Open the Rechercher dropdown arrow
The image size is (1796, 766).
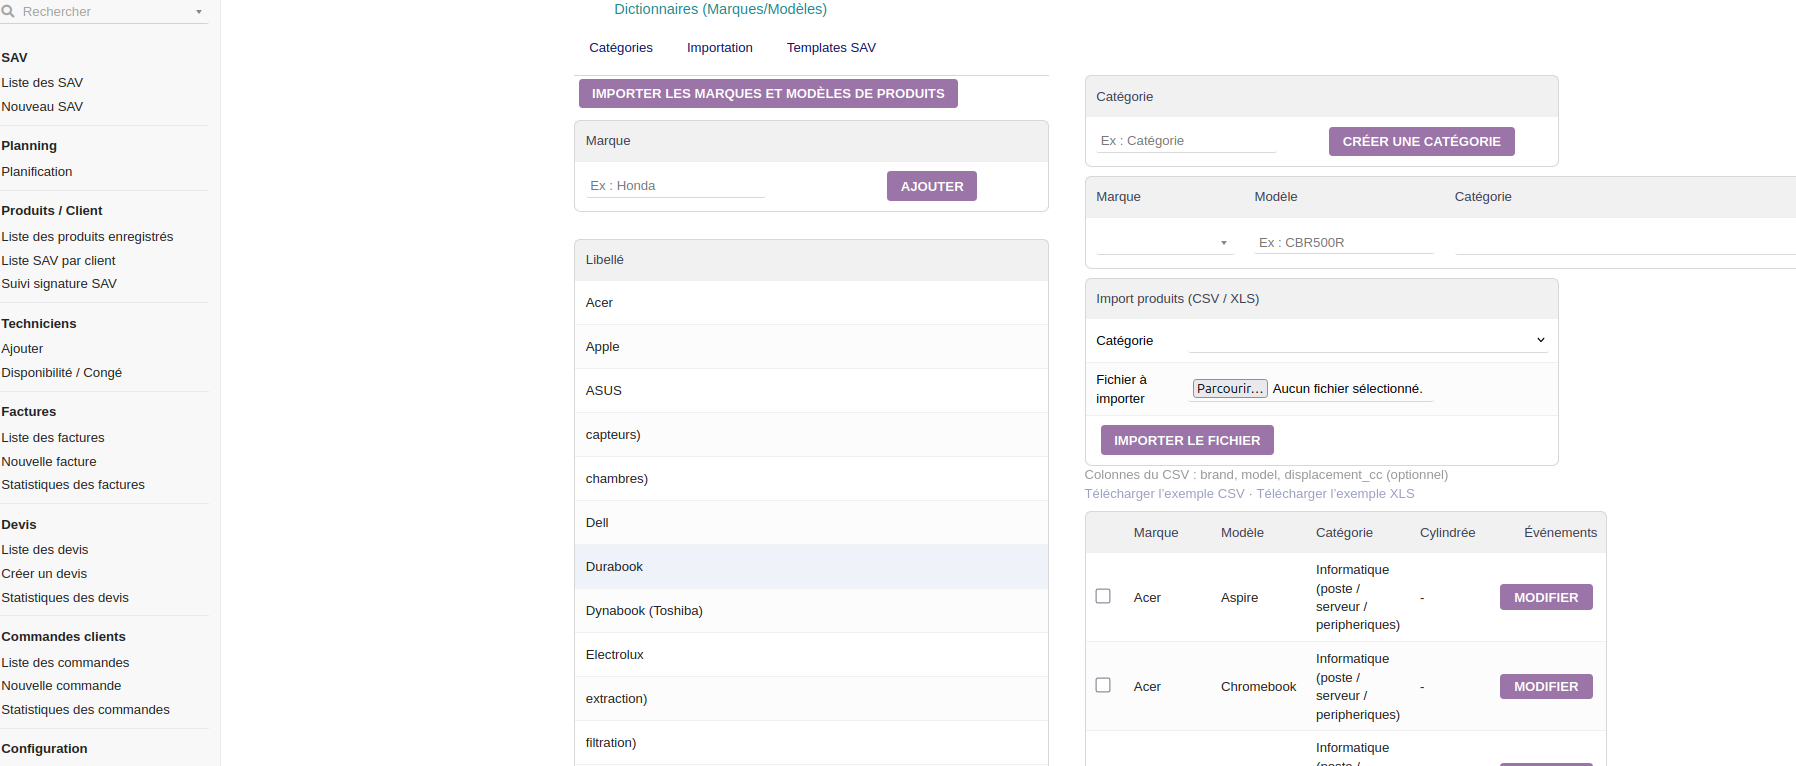tap(199, 12)
